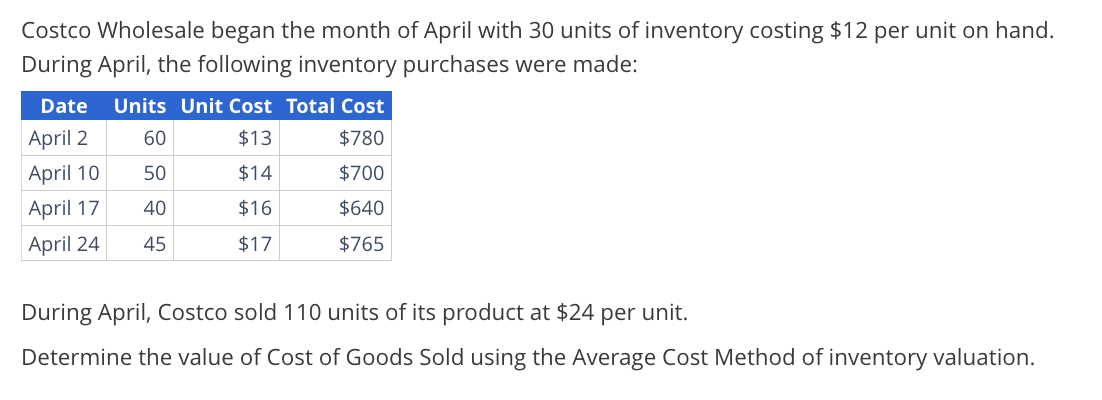Screen dimensions: 1102x400
Task: Select the April 2 date cell
Action: pyautogui.click(x=64, y=138)
